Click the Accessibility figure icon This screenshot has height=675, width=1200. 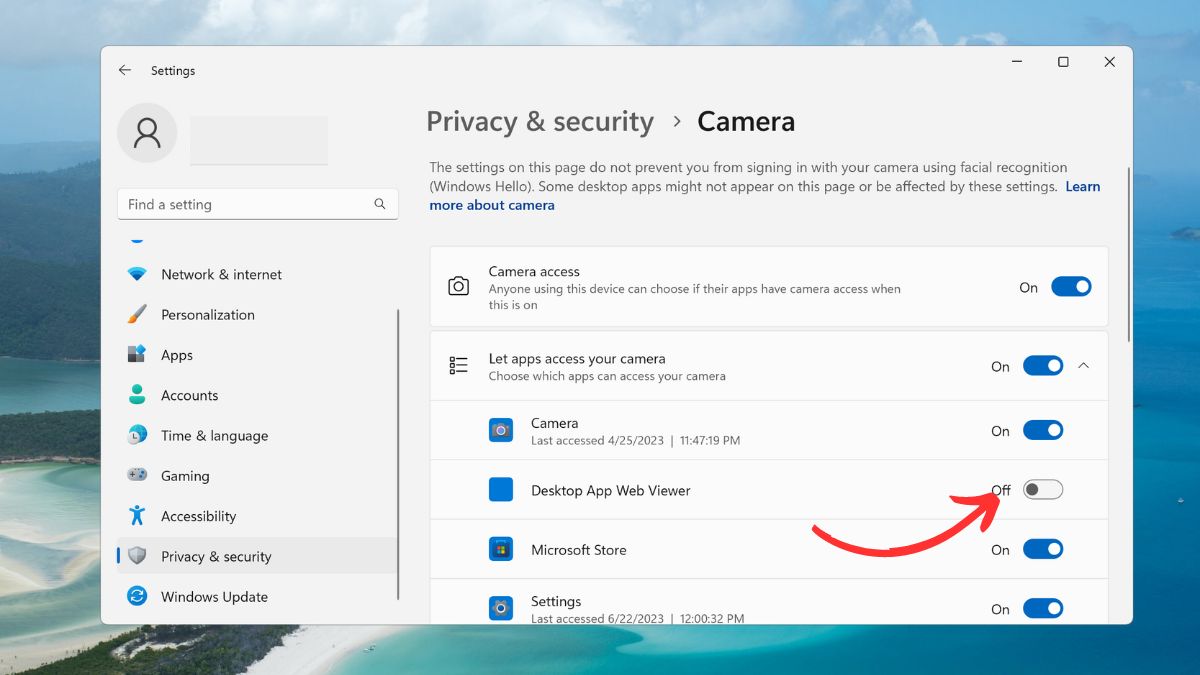click(x=137, y=516)
